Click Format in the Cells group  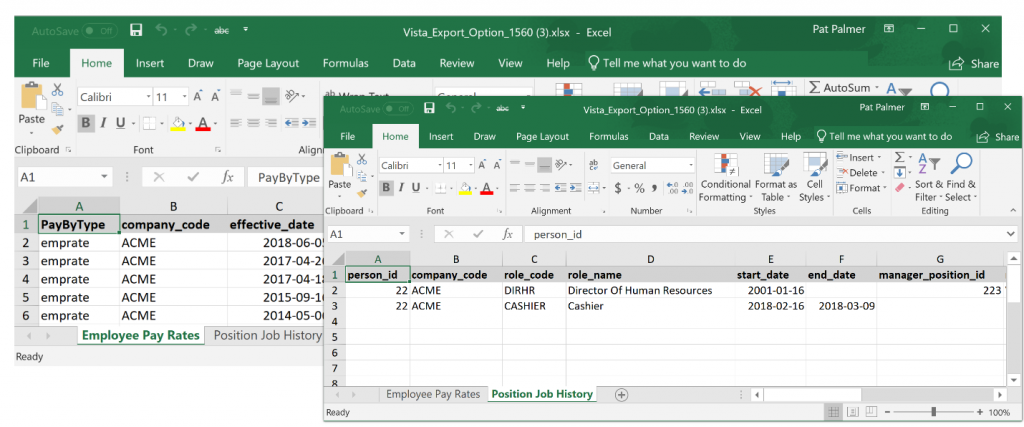861,188
